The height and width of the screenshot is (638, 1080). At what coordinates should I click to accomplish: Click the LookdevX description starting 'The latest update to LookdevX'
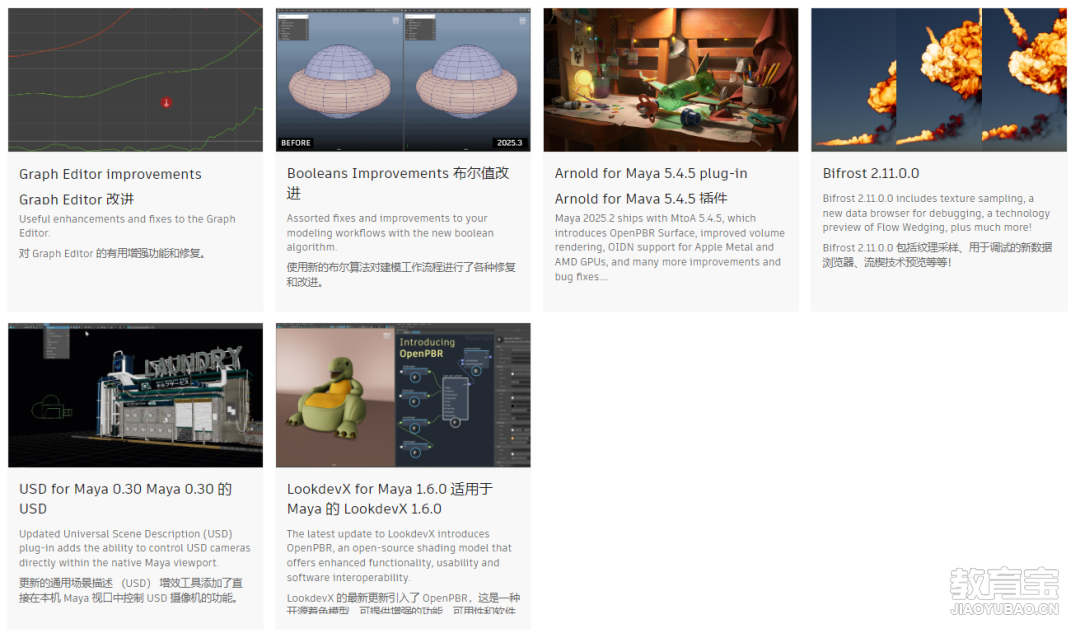click(x=399, y=556)
